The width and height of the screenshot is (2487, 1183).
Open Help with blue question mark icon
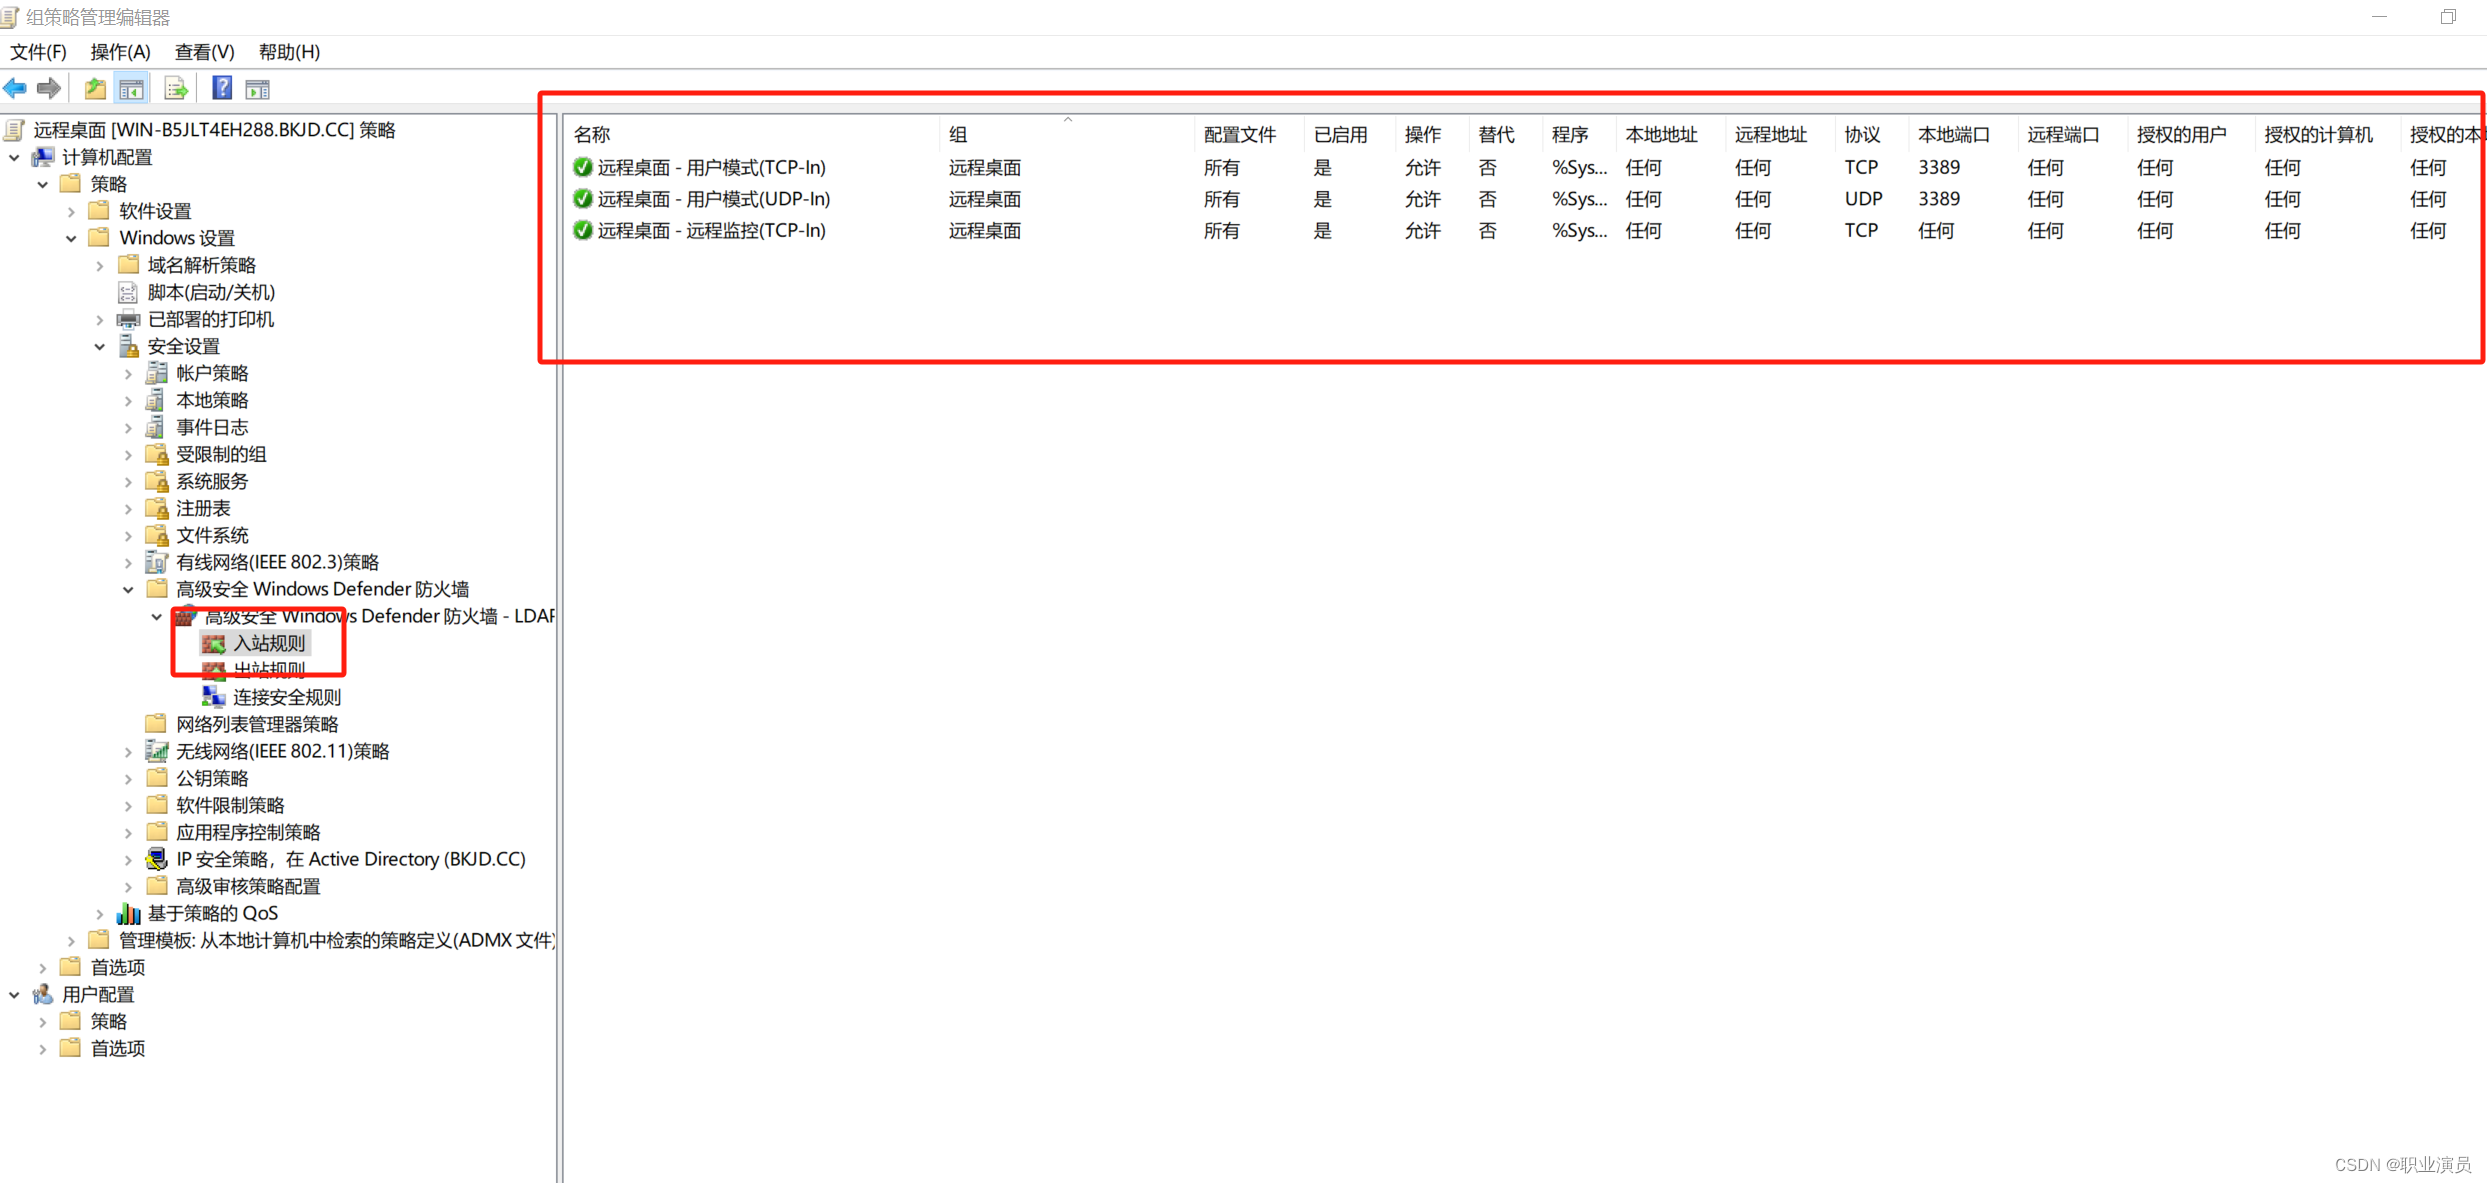pos(222,89)
